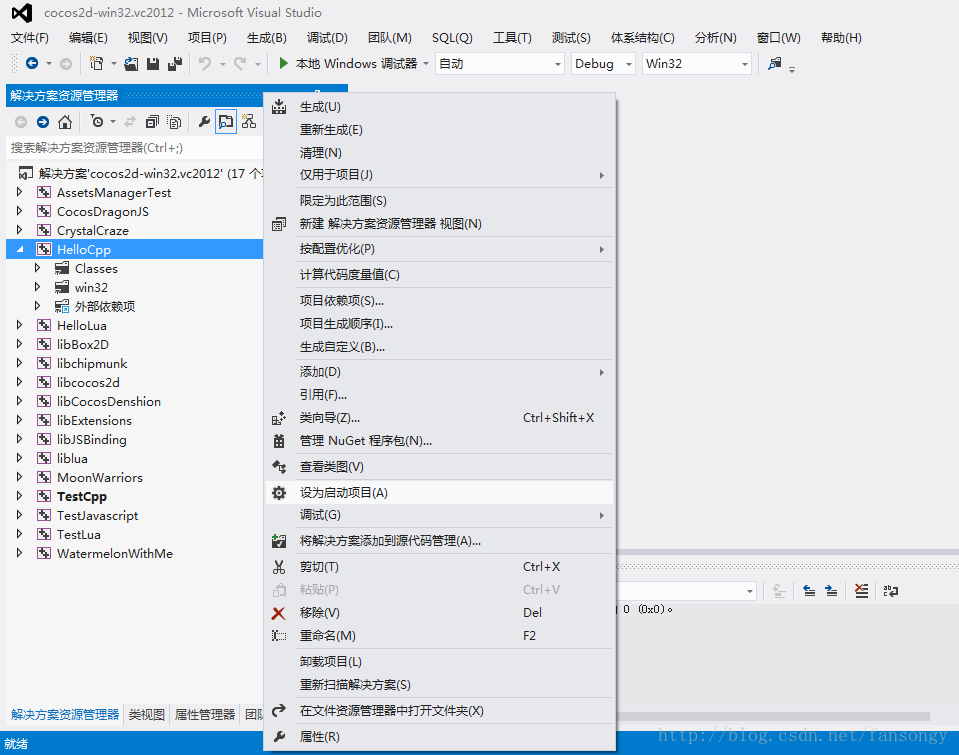Open the 工具(T) menu
This screenshot has width=959, height=755.
click(x=513, y=38)
